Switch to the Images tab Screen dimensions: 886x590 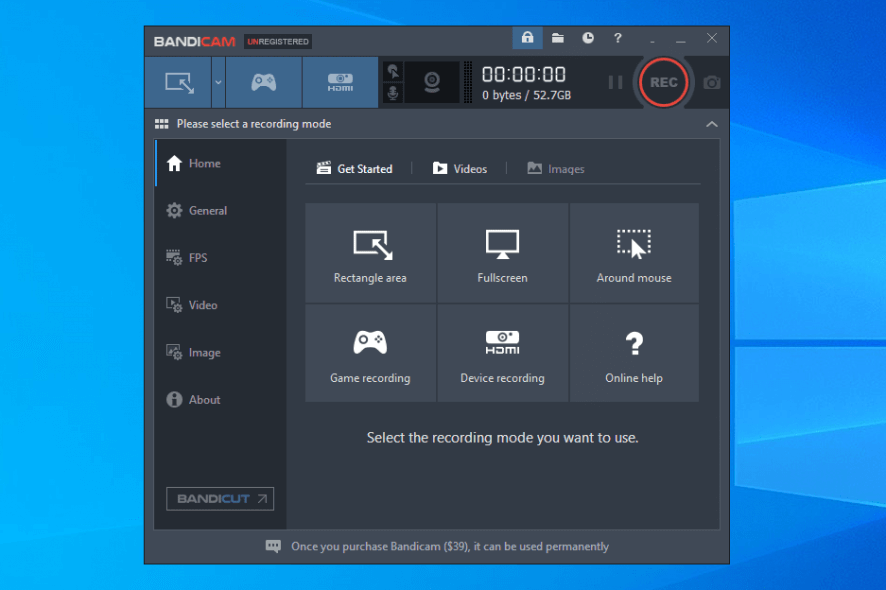pyautogui.click(x=556, y=168)
